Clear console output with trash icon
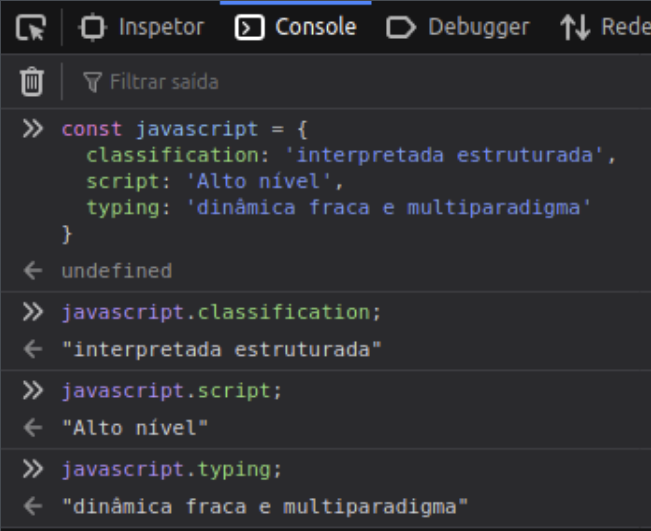 32,81
